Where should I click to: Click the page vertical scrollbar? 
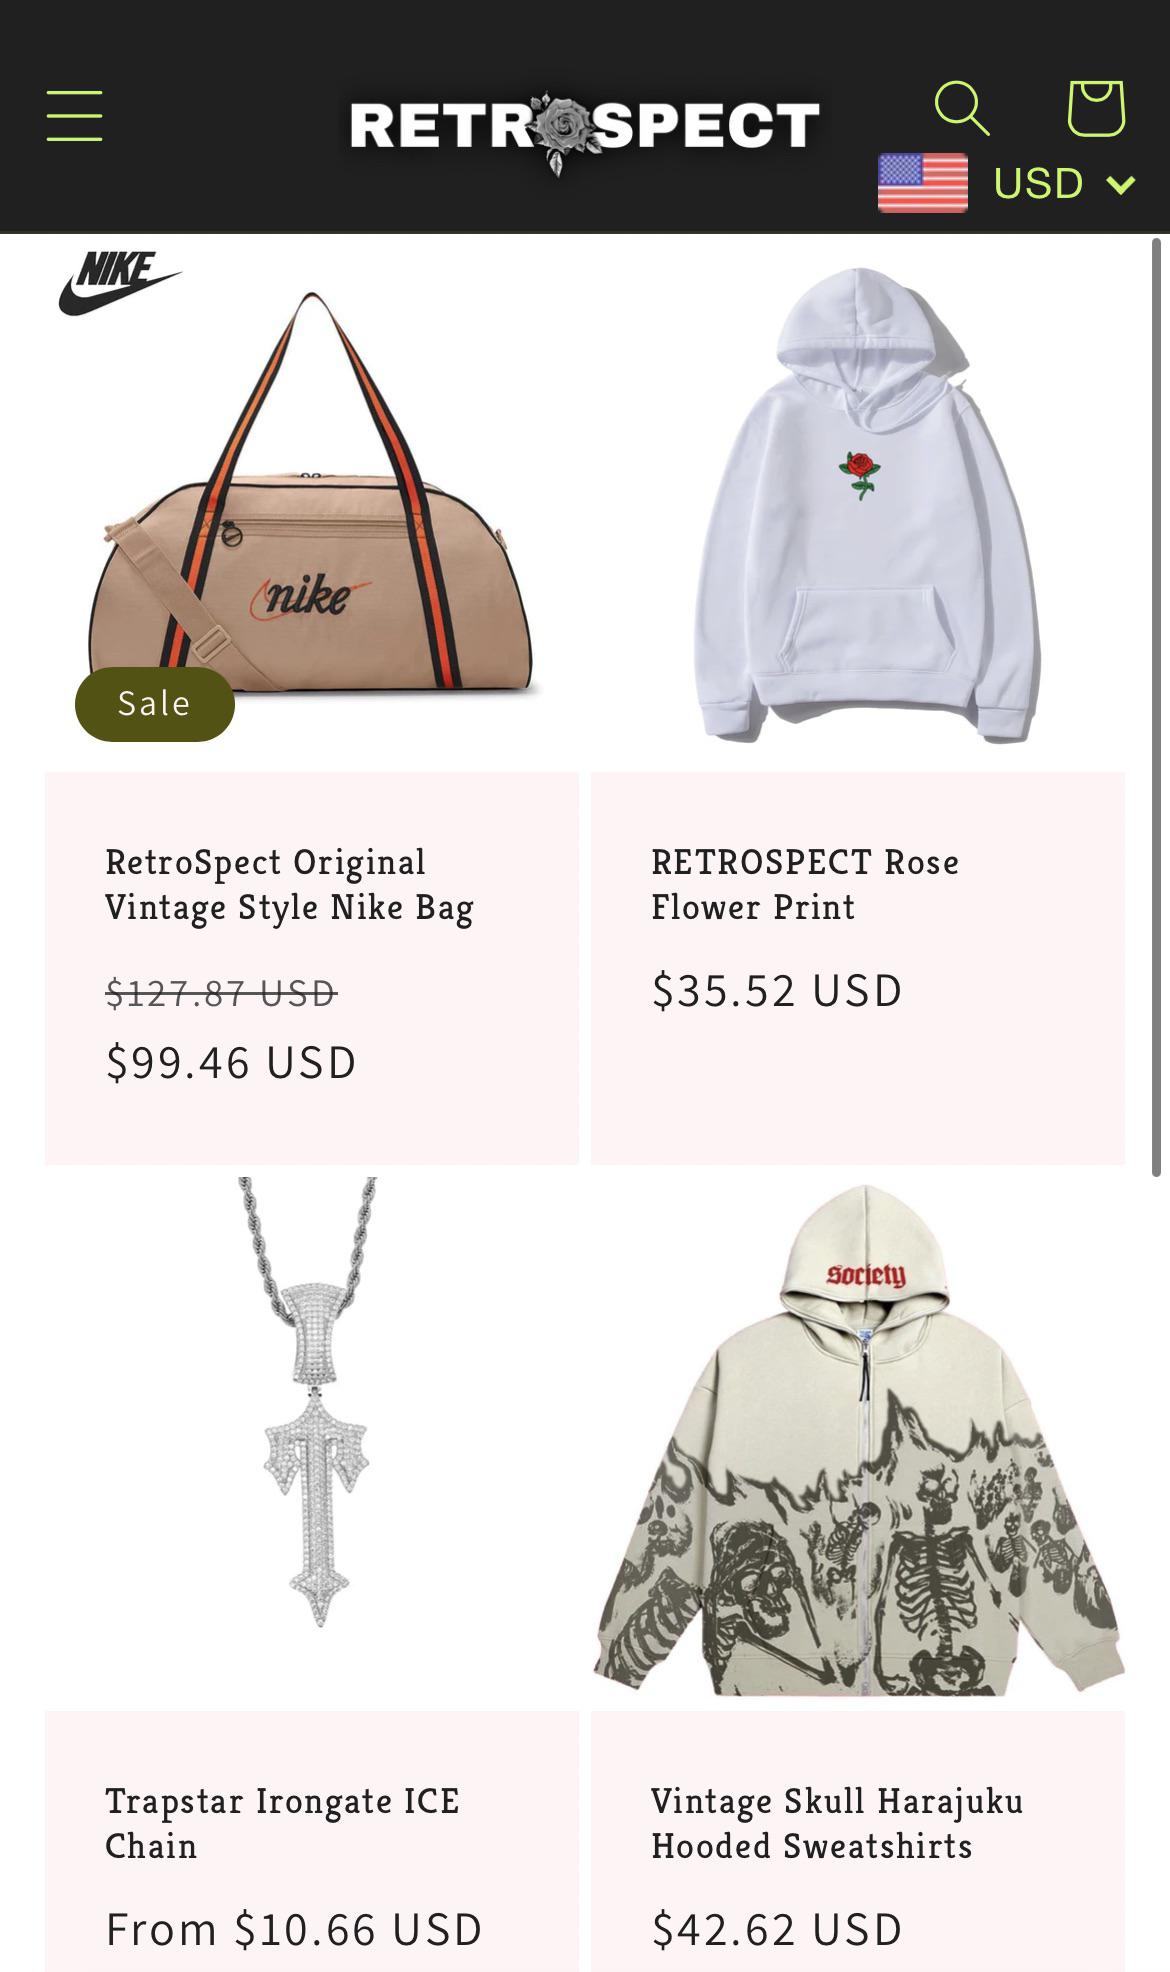click(1157, 706)
